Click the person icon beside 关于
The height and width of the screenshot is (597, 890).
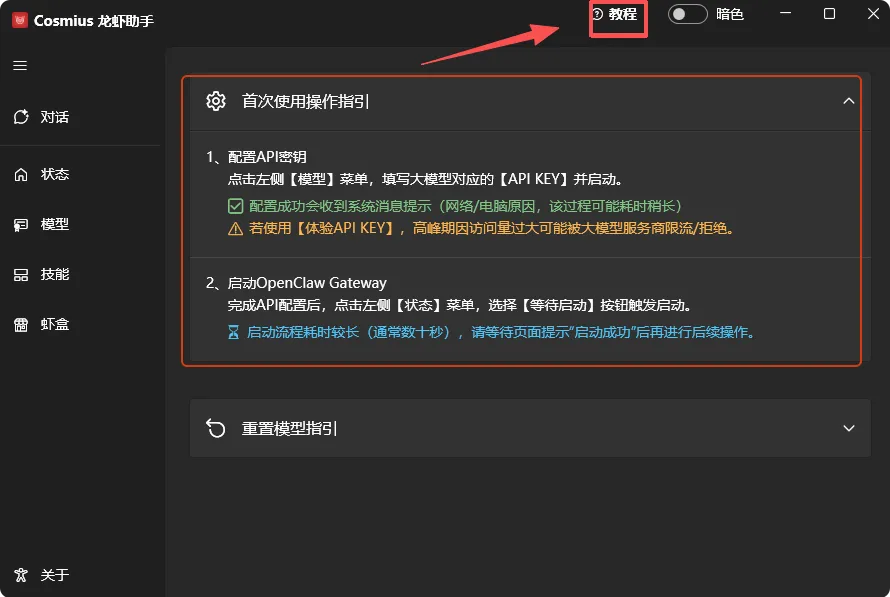(x=21, y=575)
